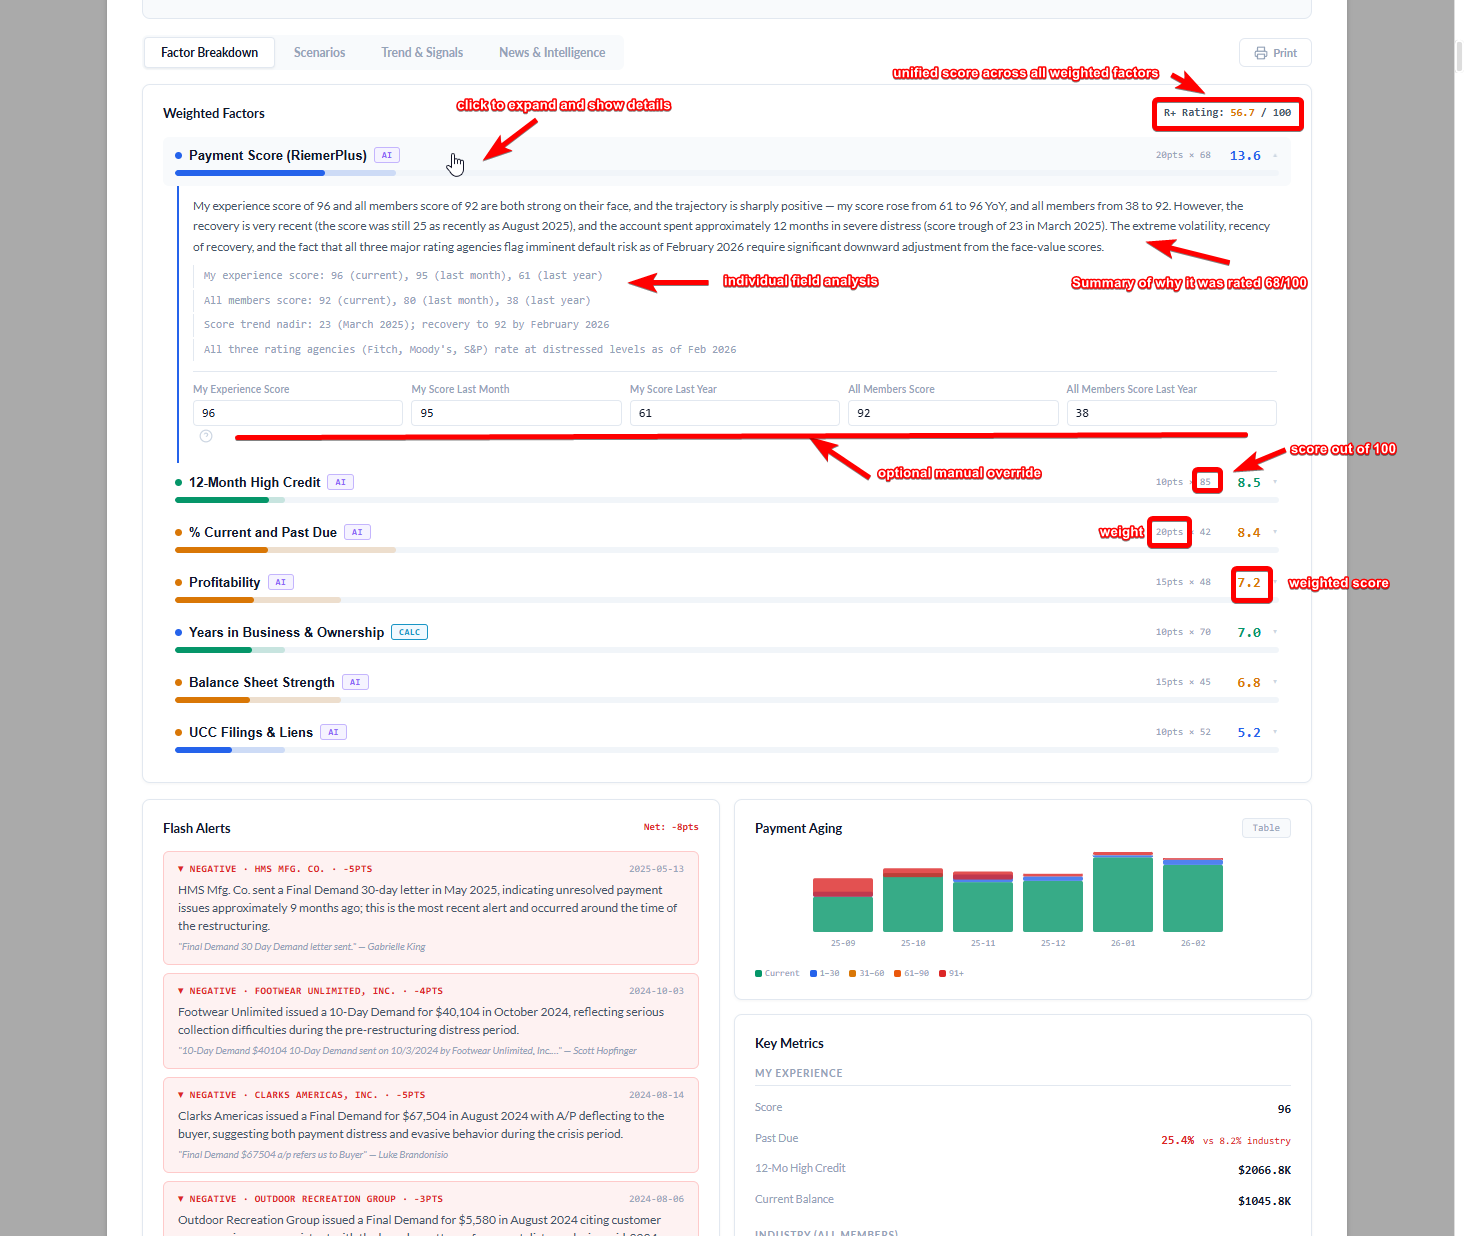The width and height of the screenshot is (1464, 1236).
Task: Click the AI badge next to % Current and Past Due
Action: pyautogui.click(x=357, y=532)
